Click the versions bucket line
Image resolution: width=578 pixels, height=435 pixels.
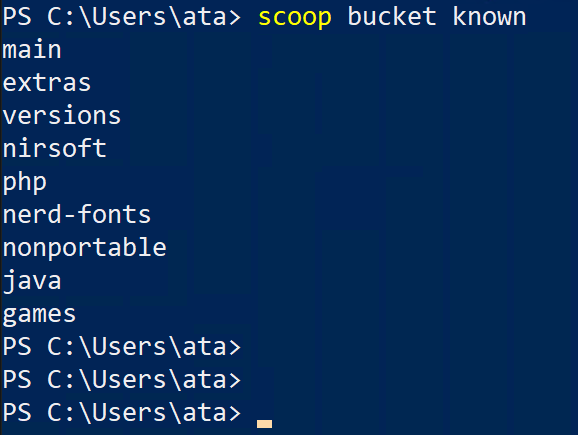coord(62,115)
